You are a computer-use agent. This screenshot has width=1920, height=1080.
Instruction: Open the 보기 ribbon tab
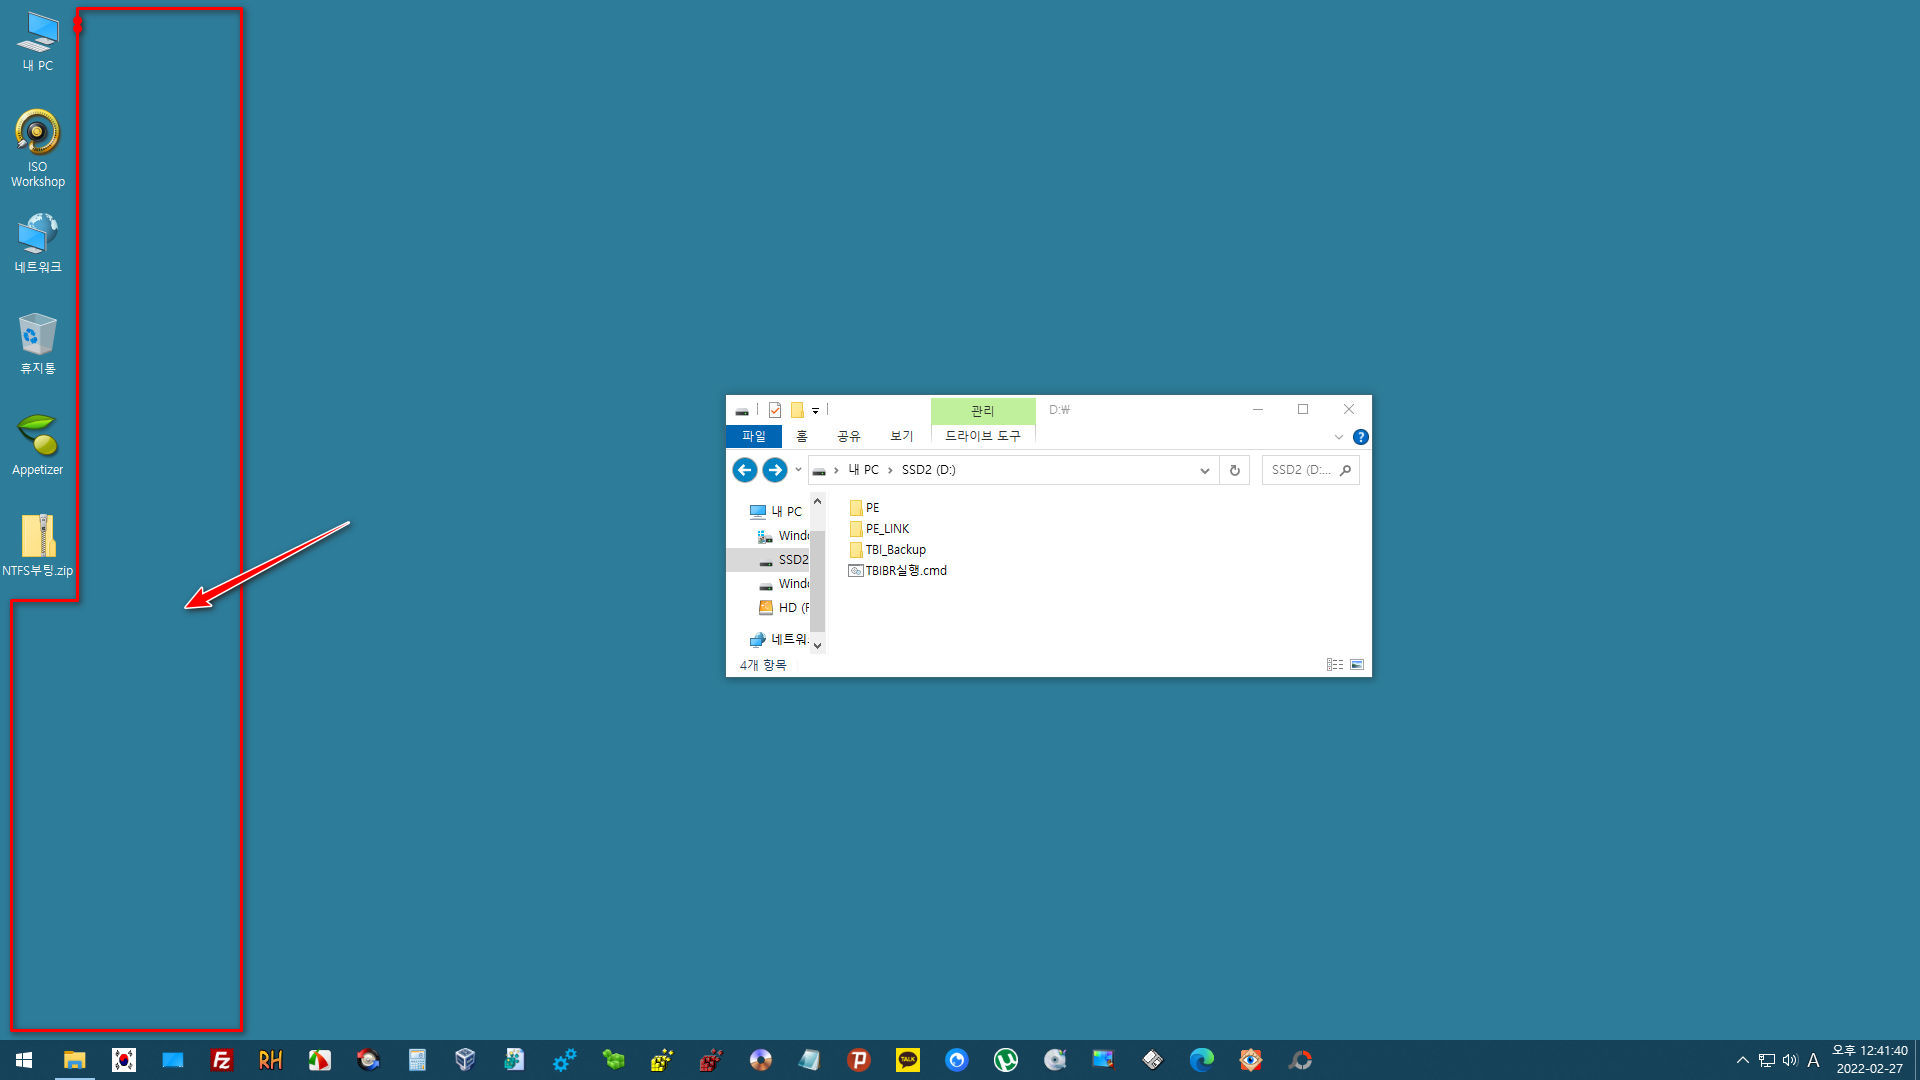902,436
